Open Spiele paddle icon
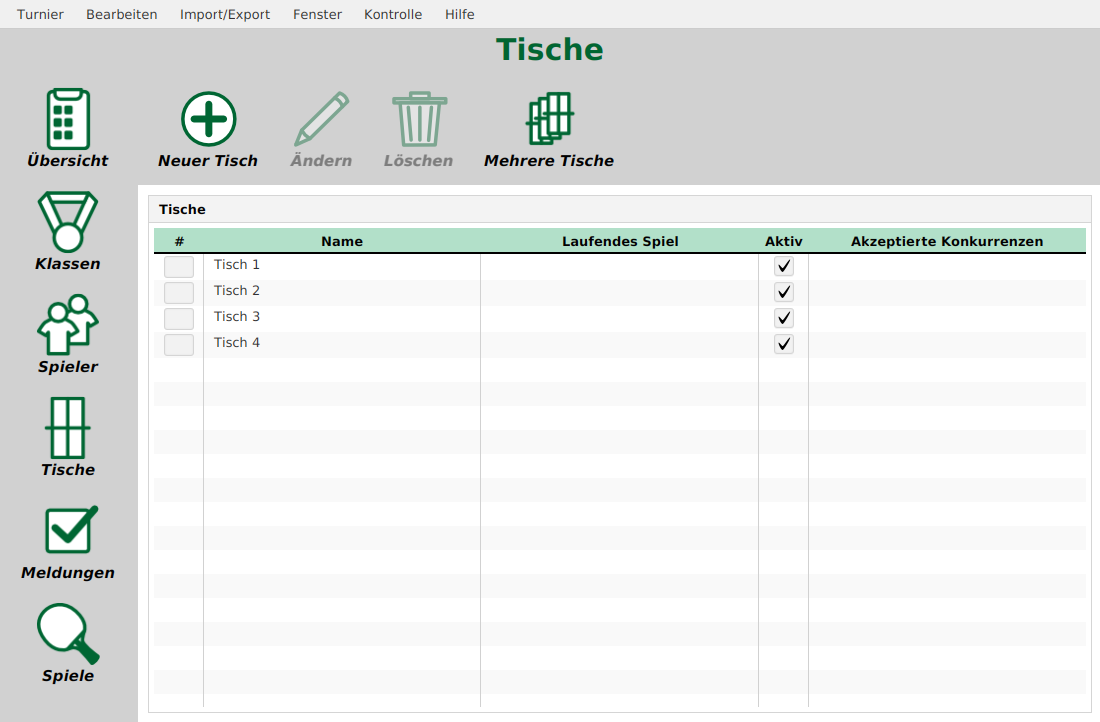This screenshot has height=722, width=1100. coord(68,634)
